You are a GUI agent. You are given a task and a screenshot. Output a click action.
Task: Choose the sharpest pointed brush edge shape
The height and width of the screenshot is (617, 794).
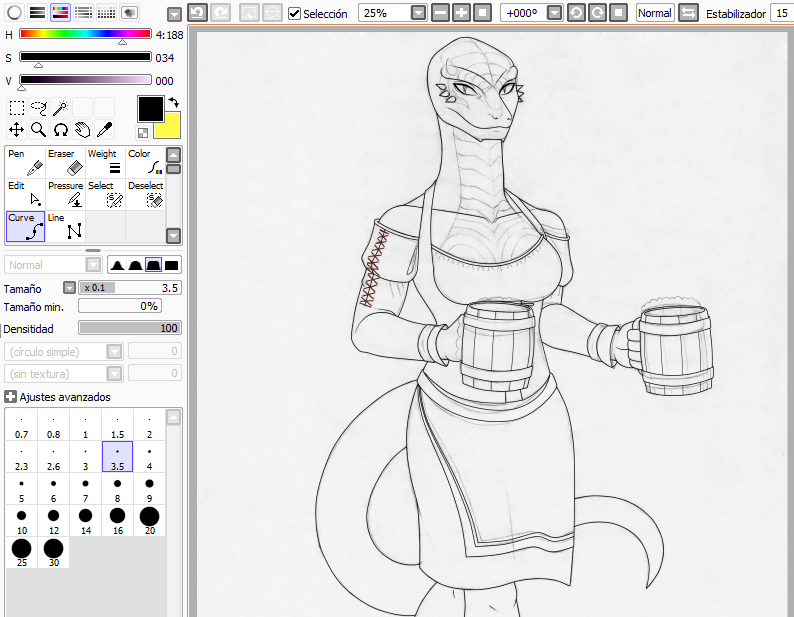point(117,265)
